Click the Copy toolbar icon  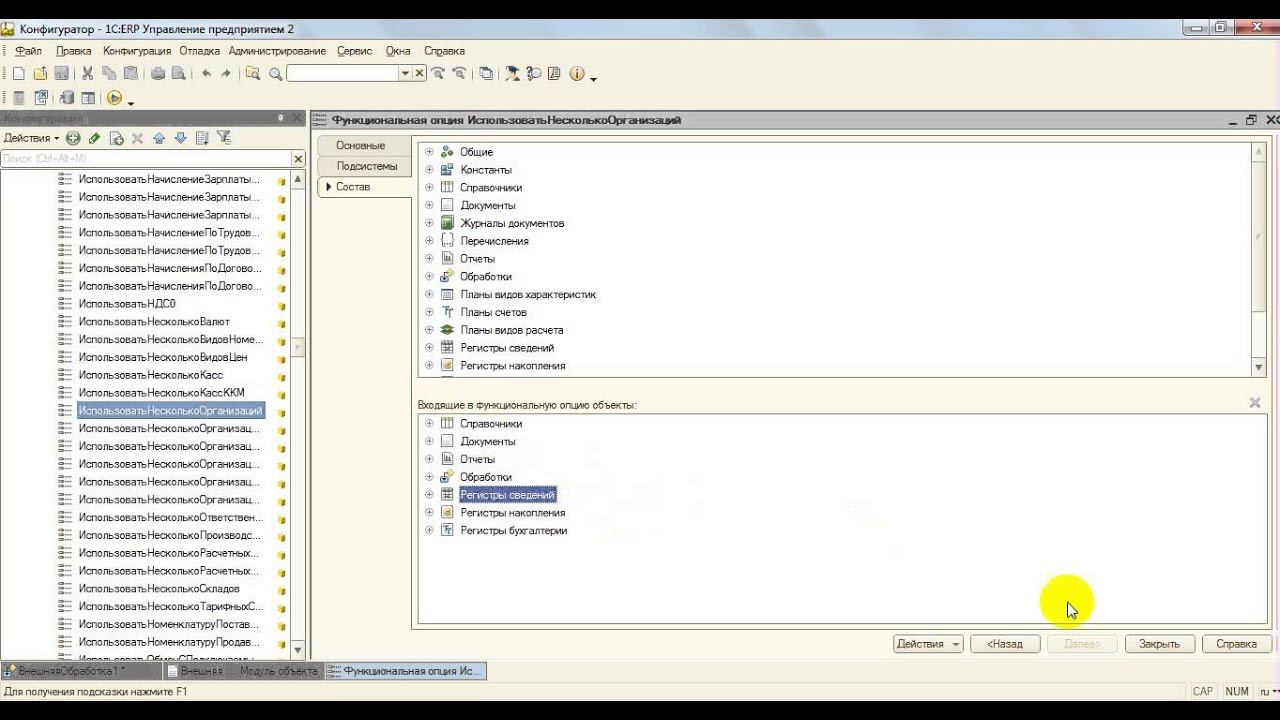pyautogui.click(x=109, y=73)
